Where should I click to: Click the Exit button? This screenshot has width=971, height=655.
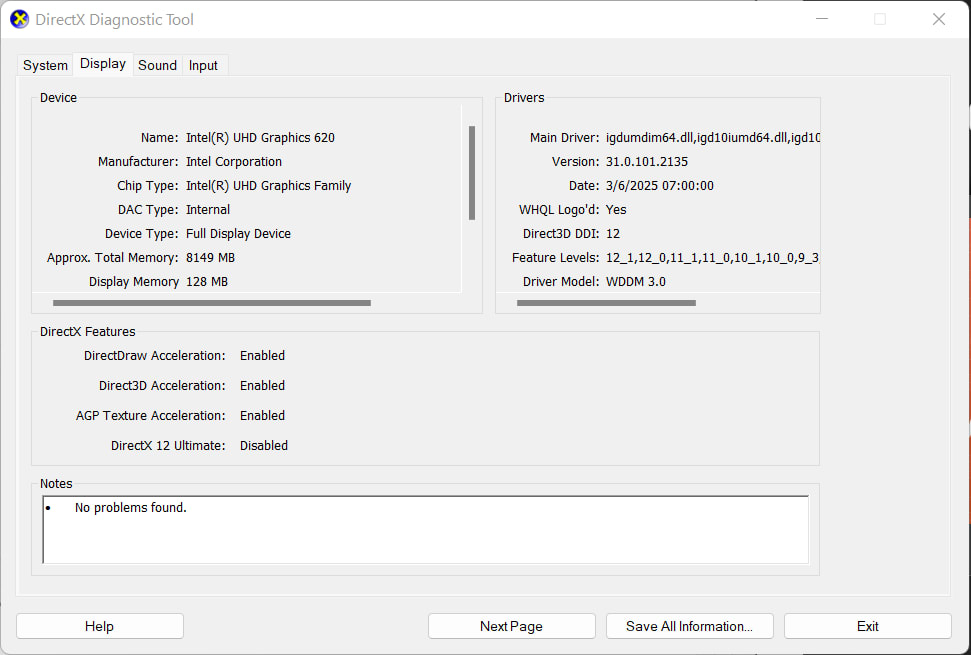tap(868, 626)
